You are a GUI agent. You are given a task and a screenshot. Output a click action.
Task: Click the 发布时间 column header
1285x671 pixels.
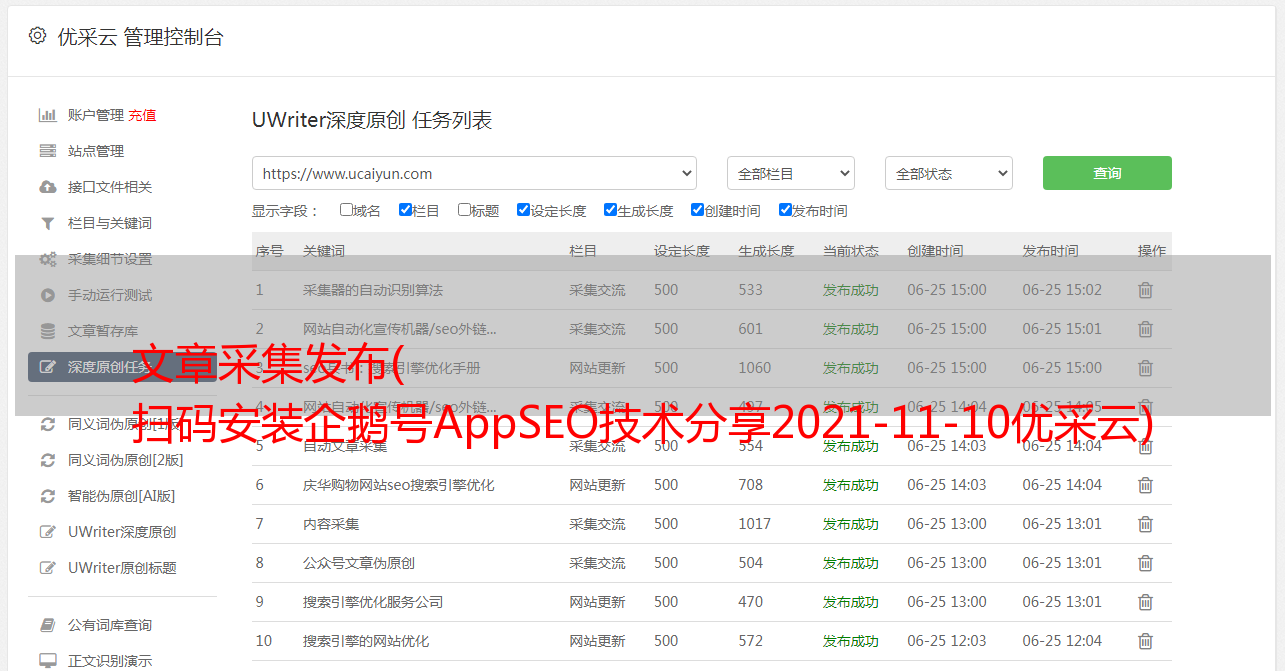[1050, 251]
